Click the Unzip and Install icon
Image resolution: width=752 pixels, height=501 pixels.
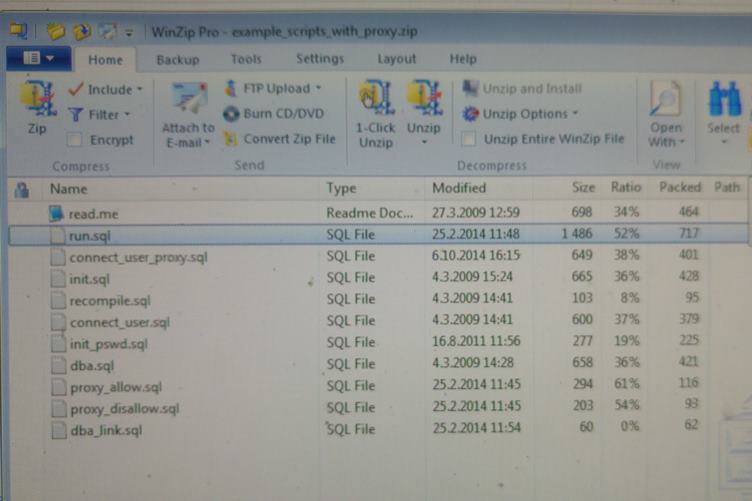tap(470, 88)
